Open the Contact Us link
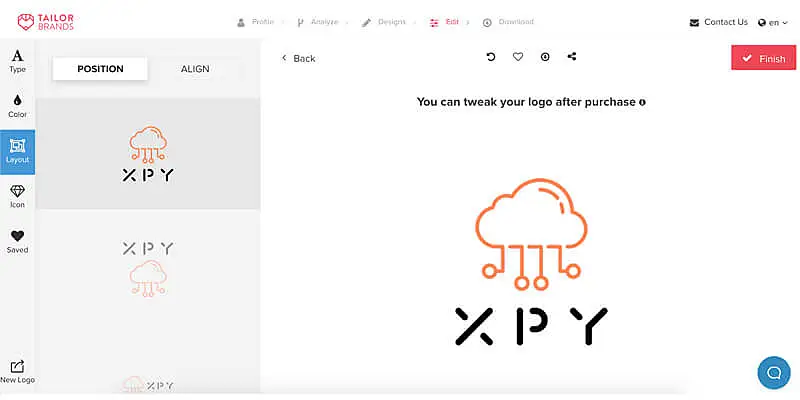The image size is (800, 400). 719,22
